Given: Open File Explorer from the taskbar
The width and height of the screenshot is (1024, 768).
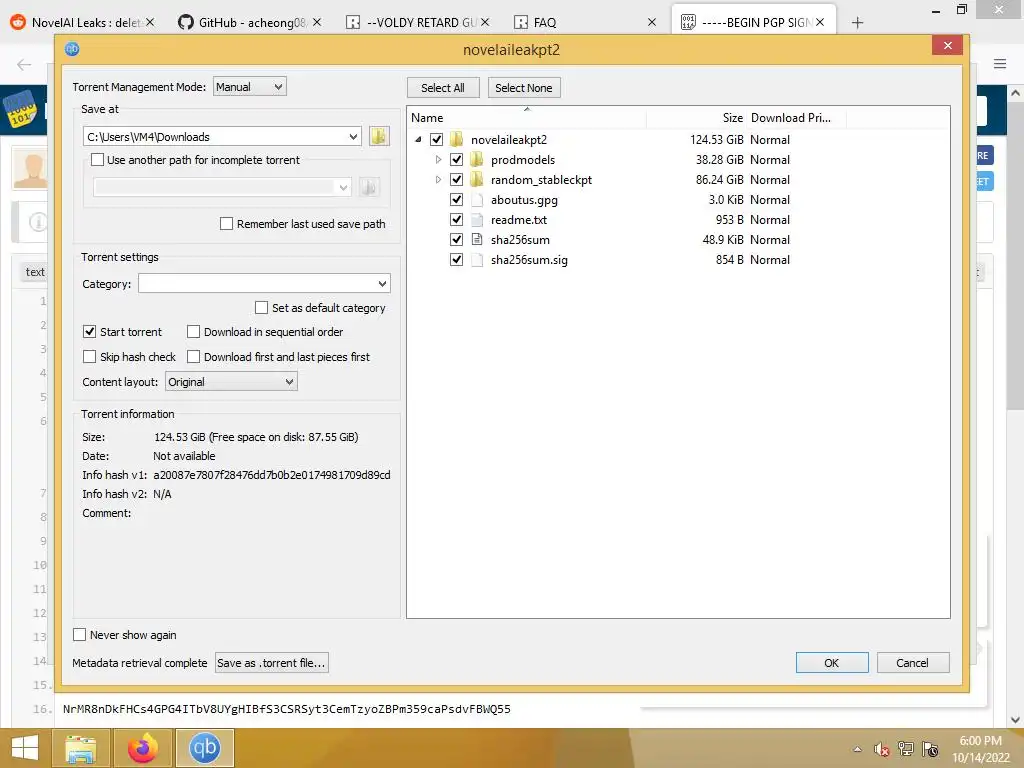Looking at the screenshot, I should click(80, 748).
